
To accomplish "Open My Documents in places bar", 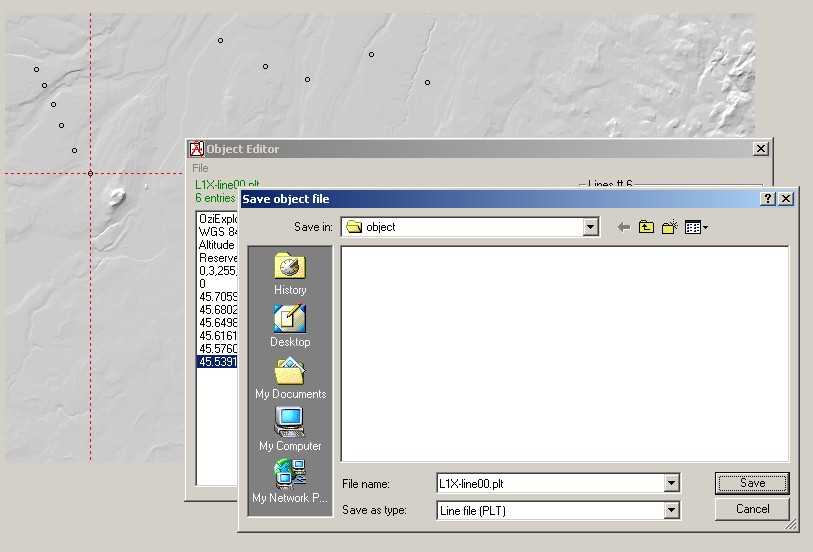I will coord(289,377).
